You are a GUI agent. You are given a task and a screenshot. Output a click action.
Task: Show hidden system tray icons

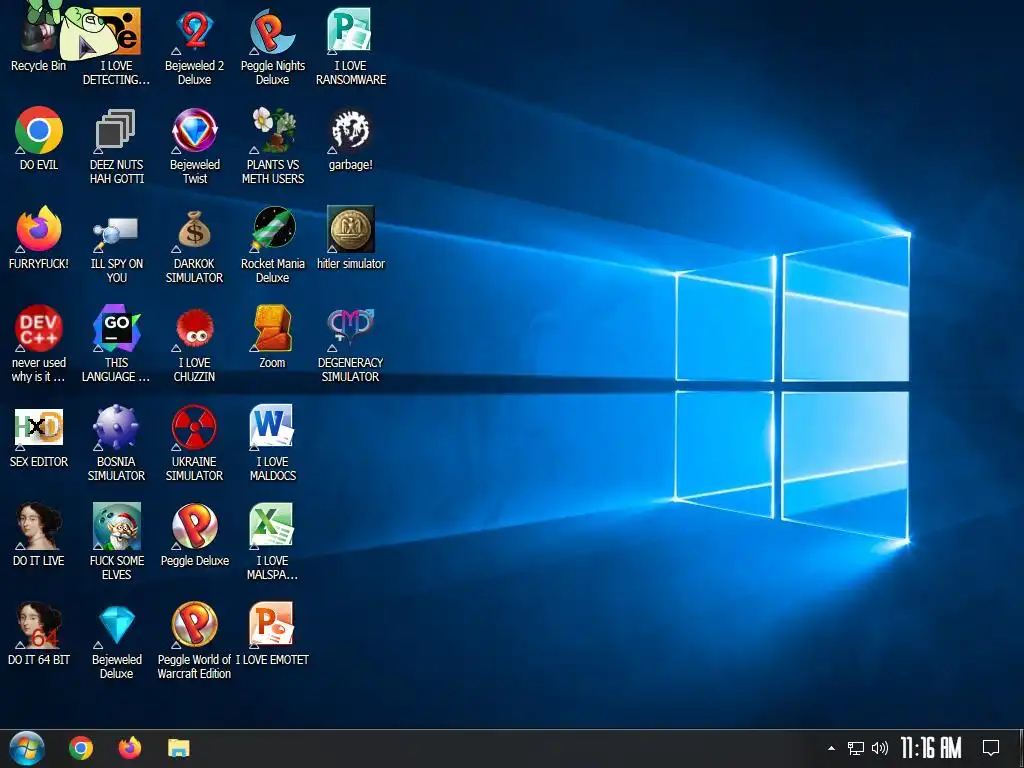coord(831,748)
